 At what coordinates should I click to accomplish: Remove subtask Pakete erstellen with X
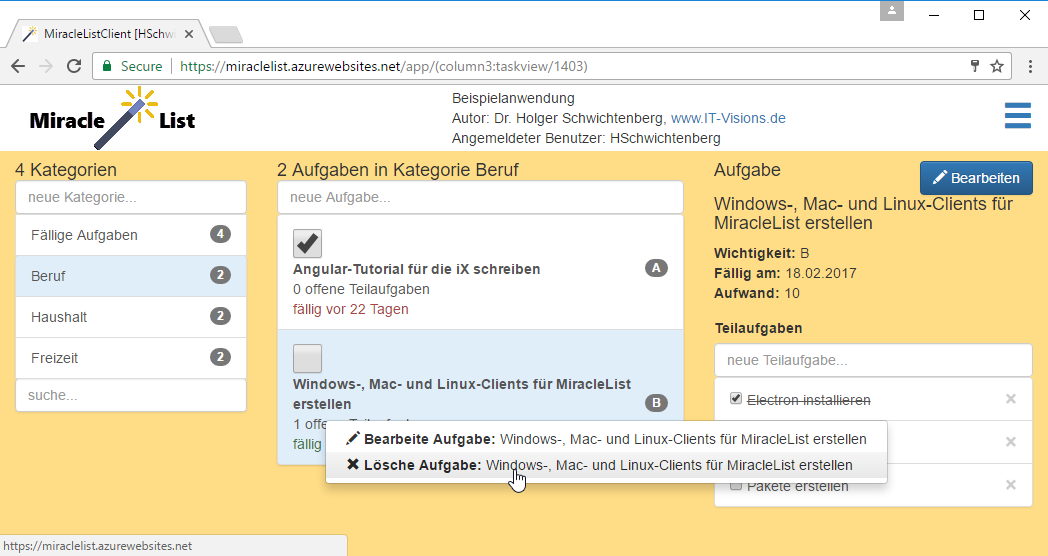point(1011,485)
